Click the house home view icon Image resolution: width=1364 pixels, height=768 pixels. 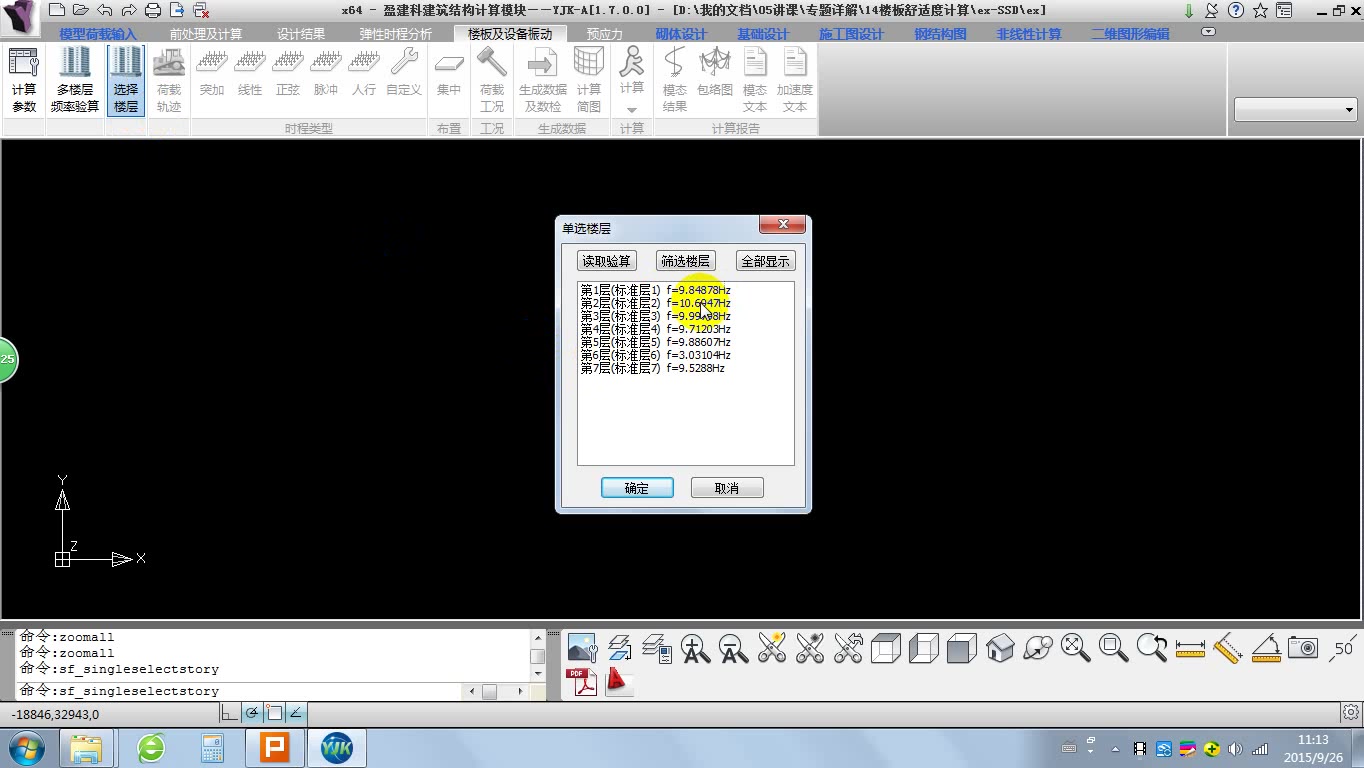(1000, 648)
